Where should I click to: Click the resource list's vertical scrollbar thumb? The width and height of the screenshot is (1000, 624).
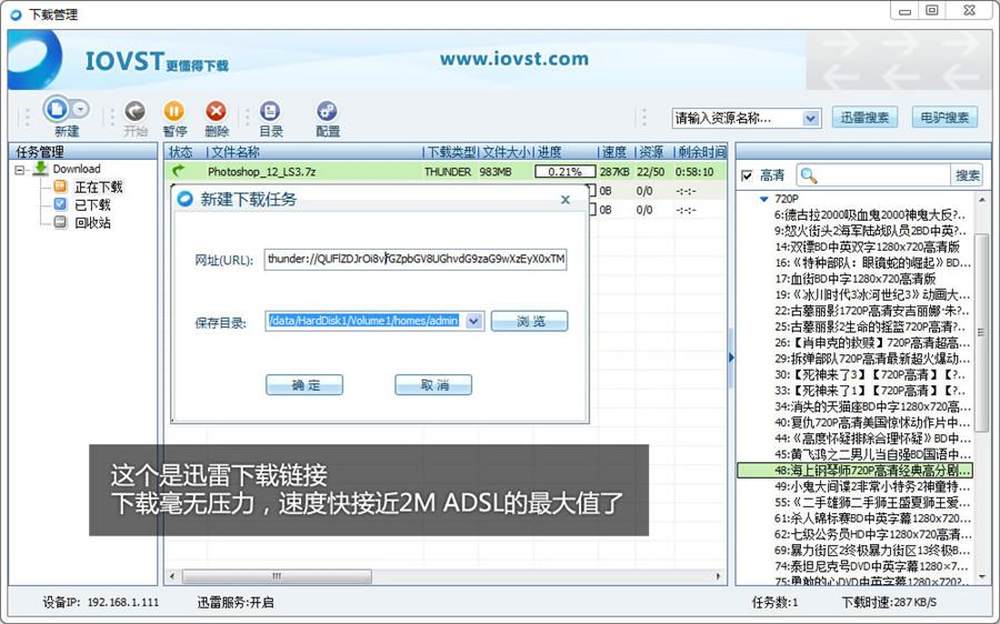click(x=982, y=332)
